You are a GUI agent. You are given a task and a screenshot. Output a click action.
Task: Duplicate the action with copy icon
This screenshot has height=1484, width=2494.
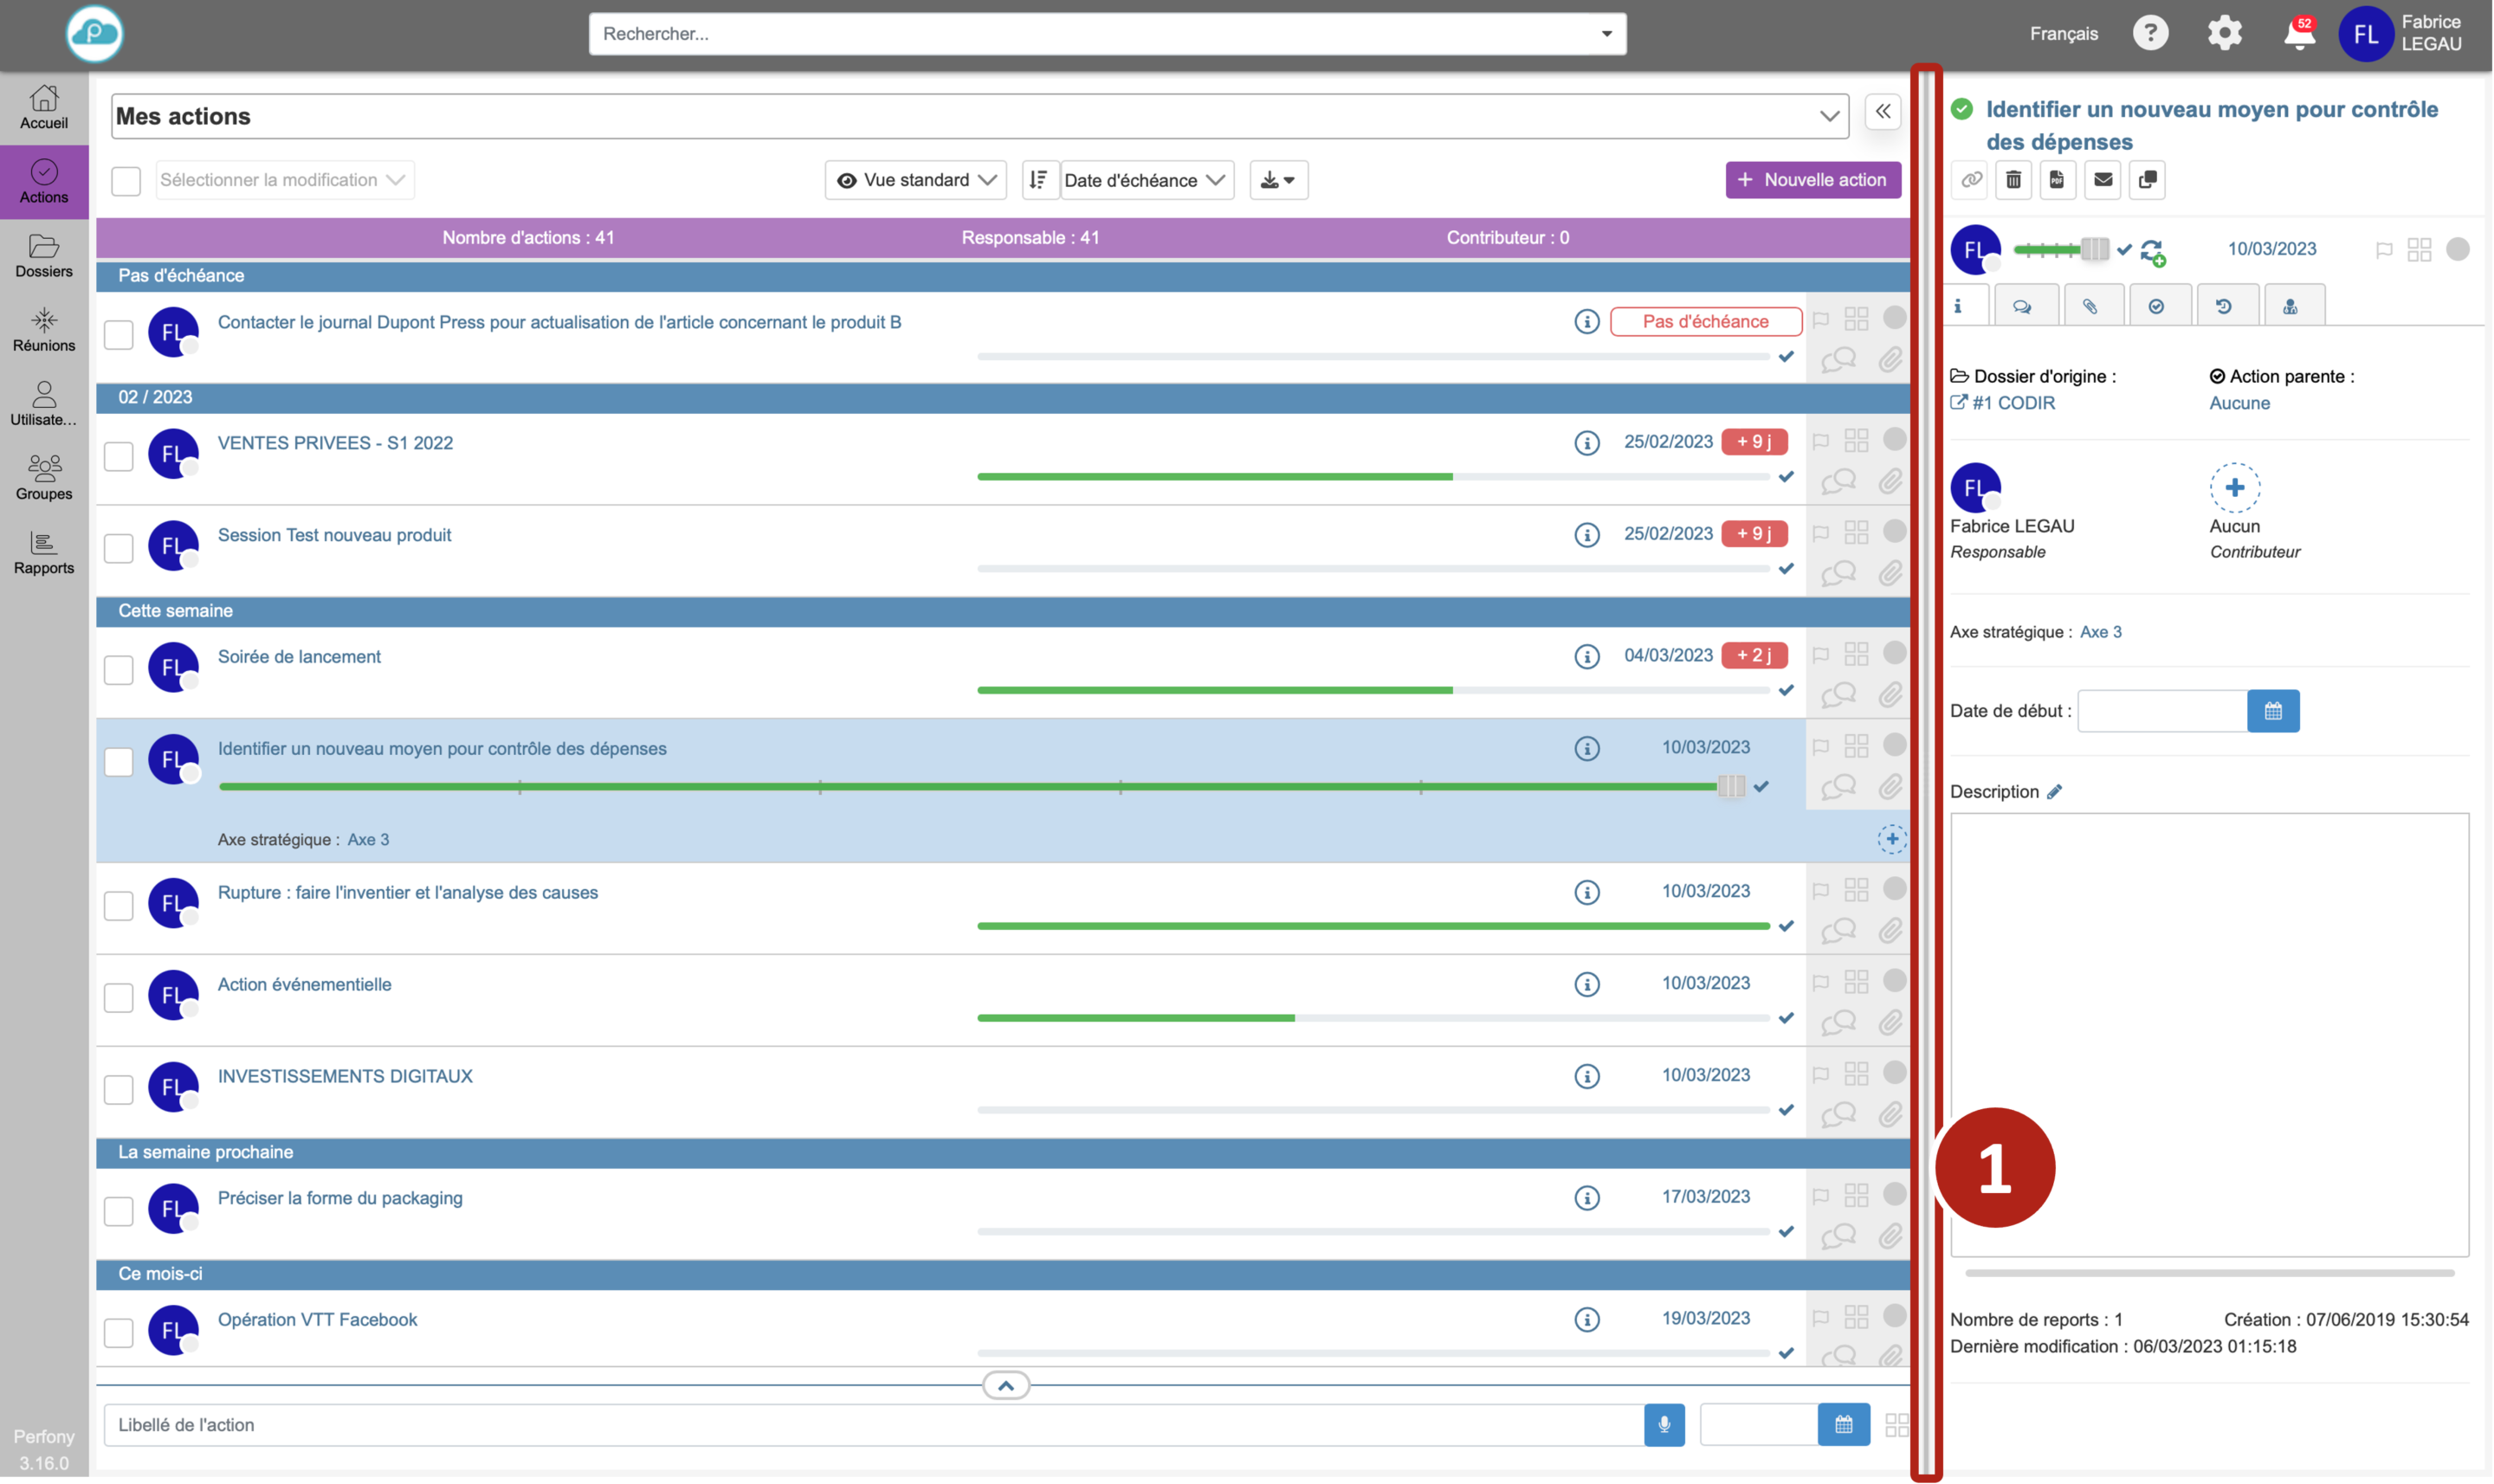click(x=2147, y=180)
